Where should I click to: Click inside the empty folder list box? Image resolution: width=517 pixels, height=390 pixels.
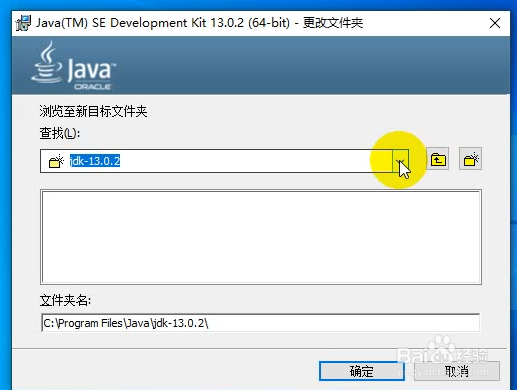pyautogui.click(x=261, y=237)
